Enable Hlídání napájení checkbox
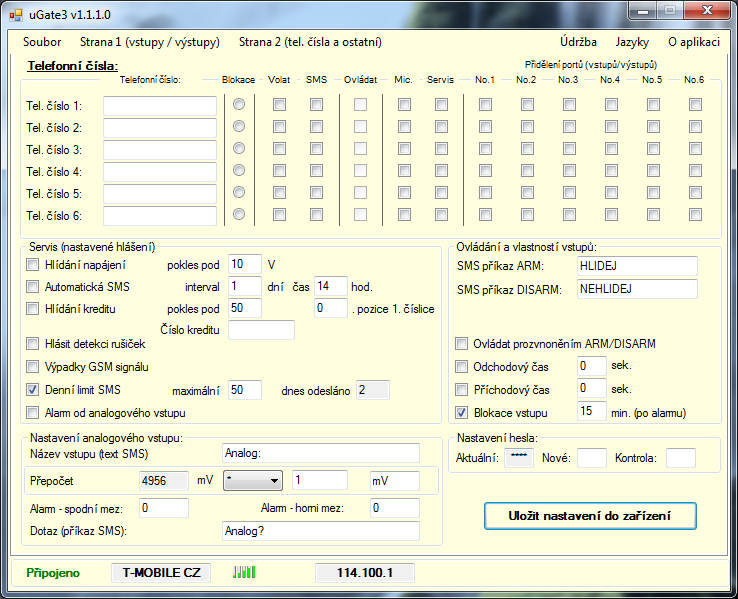Image resolution: width=738 pixels, height=599 pixels. pos(32,264)
